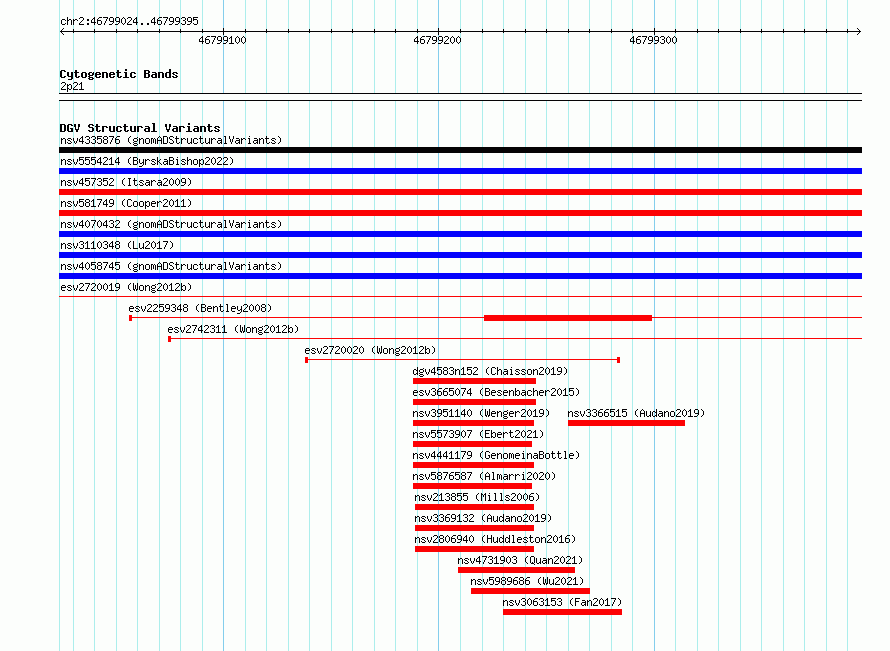Open variant nsv4335876 (gnomADStructuralVariants)
The image size is (890, 651).
(171, 140)
